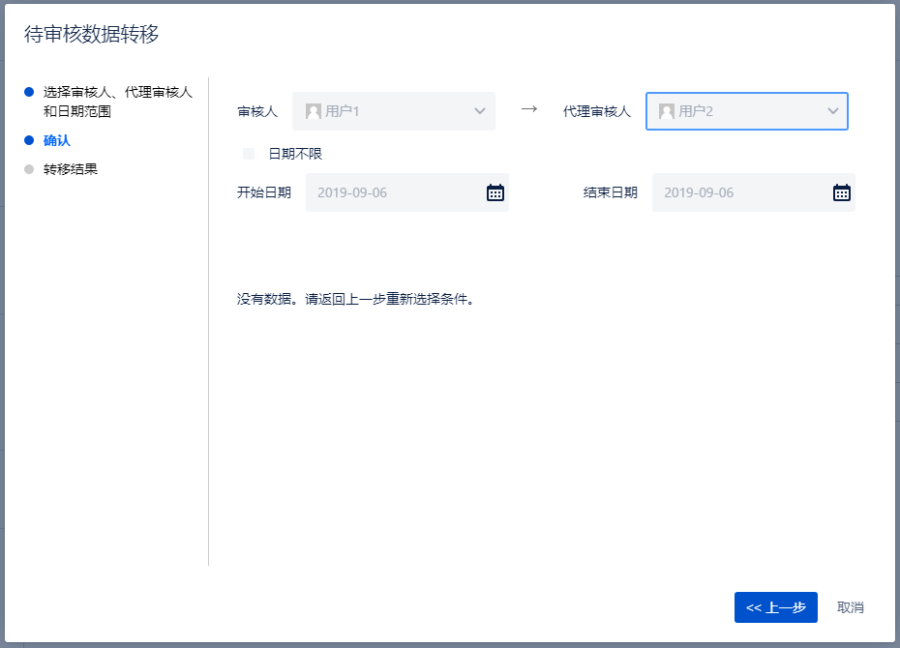This screenshot has width=900, height=648.
Task: Open the 开始日期 calendar picker icon
Action: tap(495, 193)
